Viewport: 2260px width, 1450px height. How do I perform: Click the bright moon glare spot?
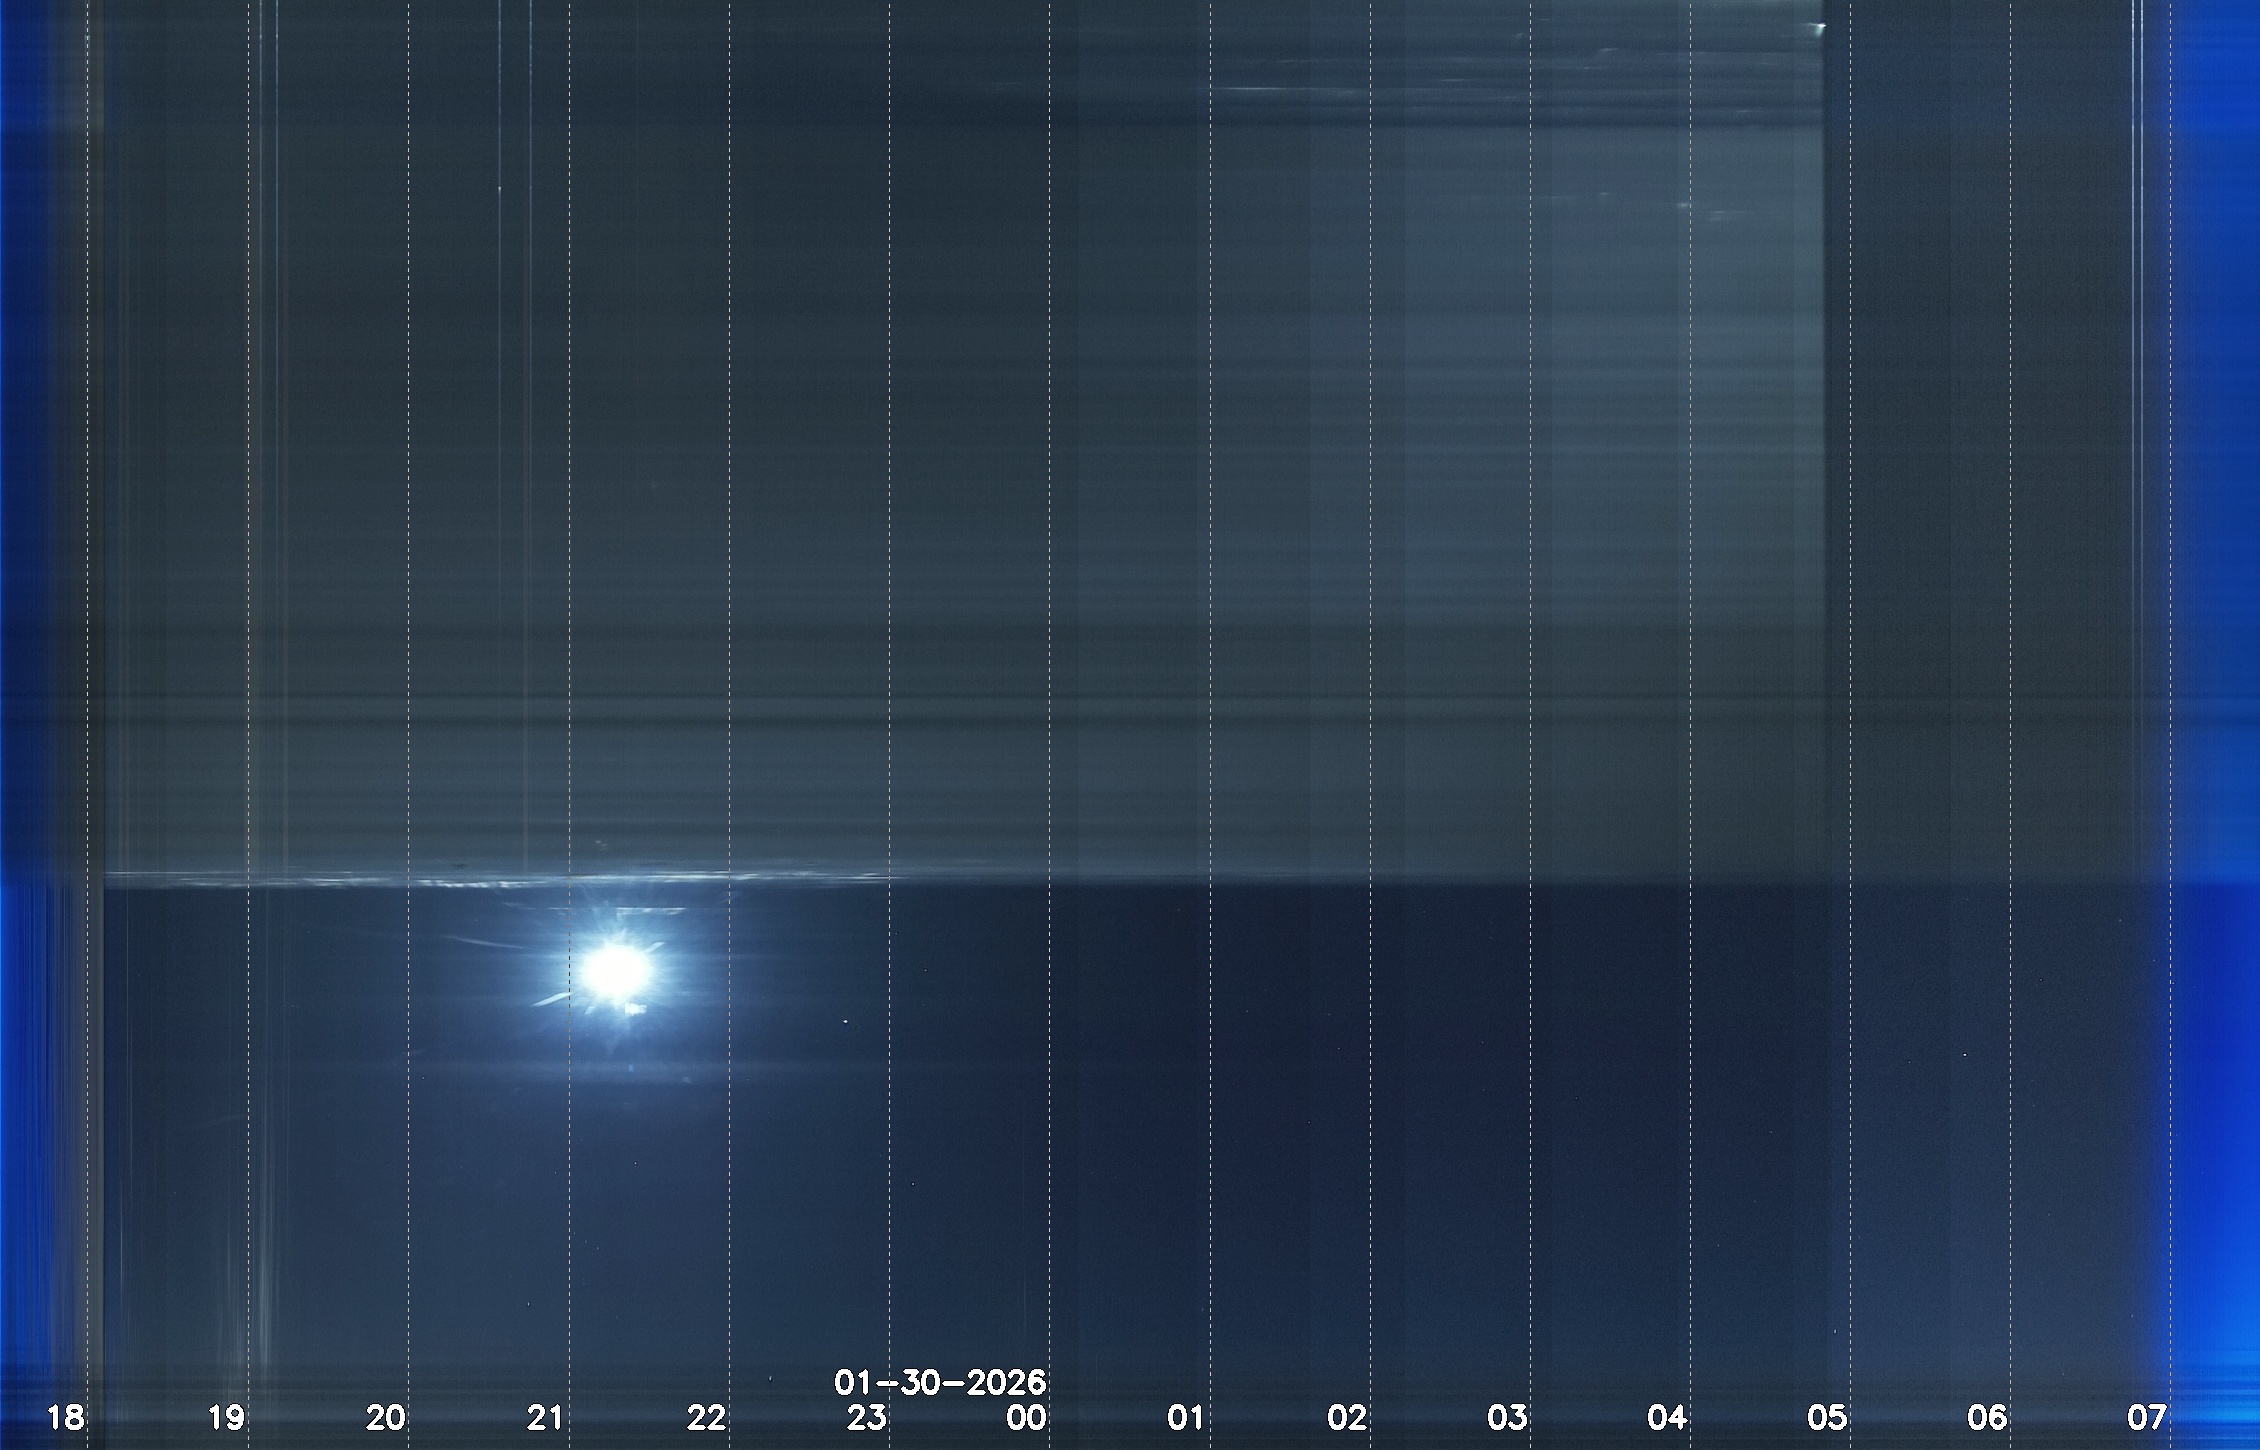617,968
